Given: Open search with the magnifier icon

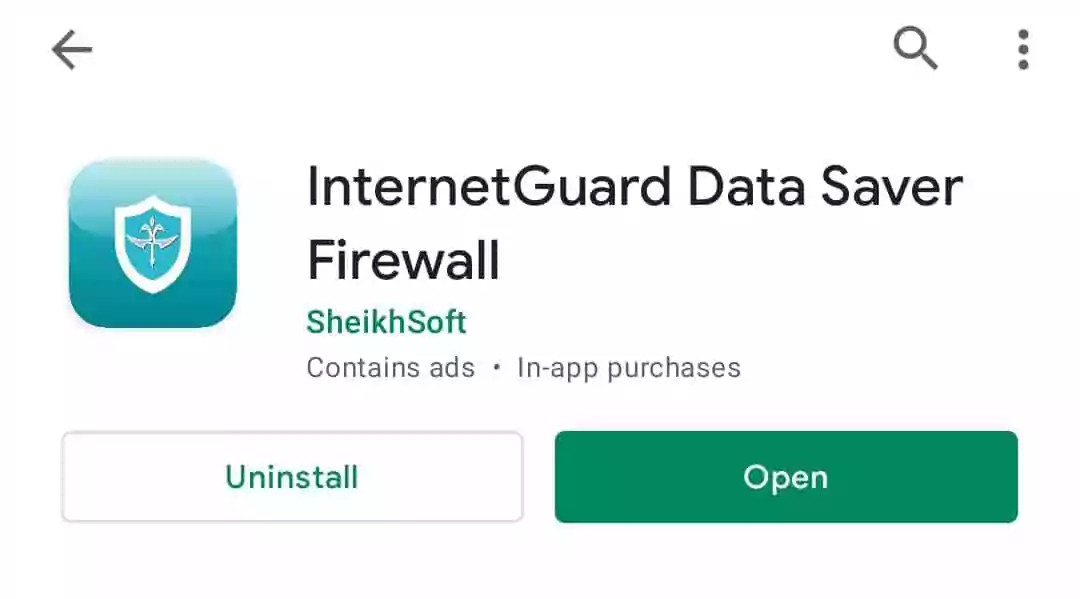Looking at the screenshot, I should tap(915, 48).
